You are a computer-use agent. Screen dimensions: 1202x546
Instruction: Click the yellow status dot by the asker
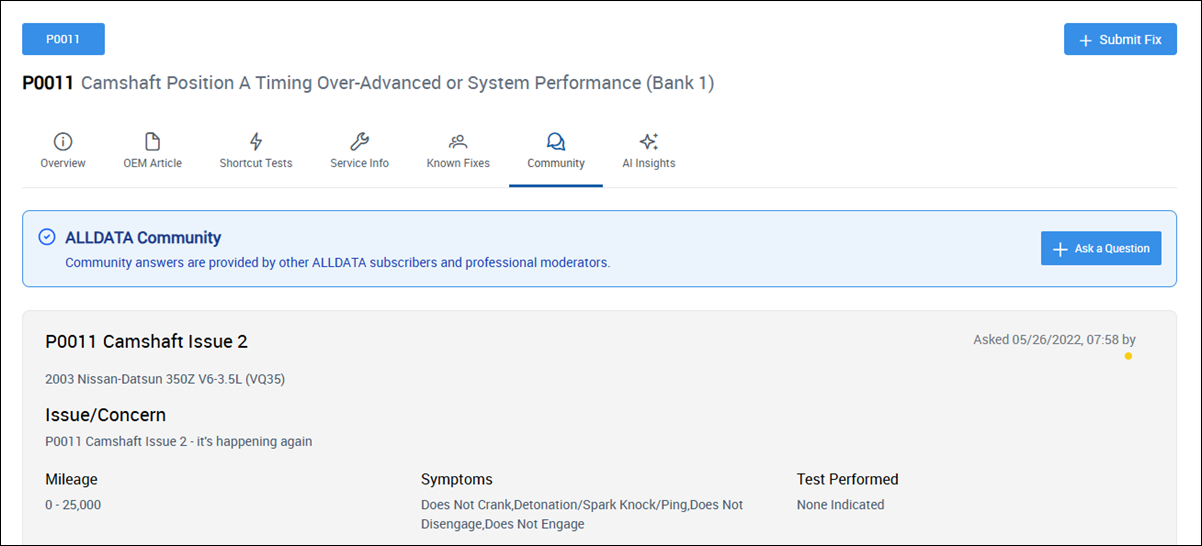pos(1128,356)
